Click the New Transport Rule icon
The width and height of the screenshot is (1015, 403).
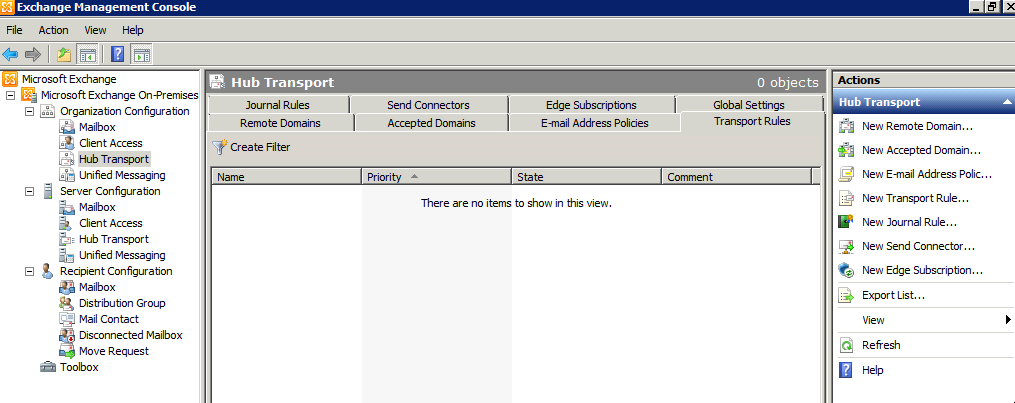[x=846, y=198]
